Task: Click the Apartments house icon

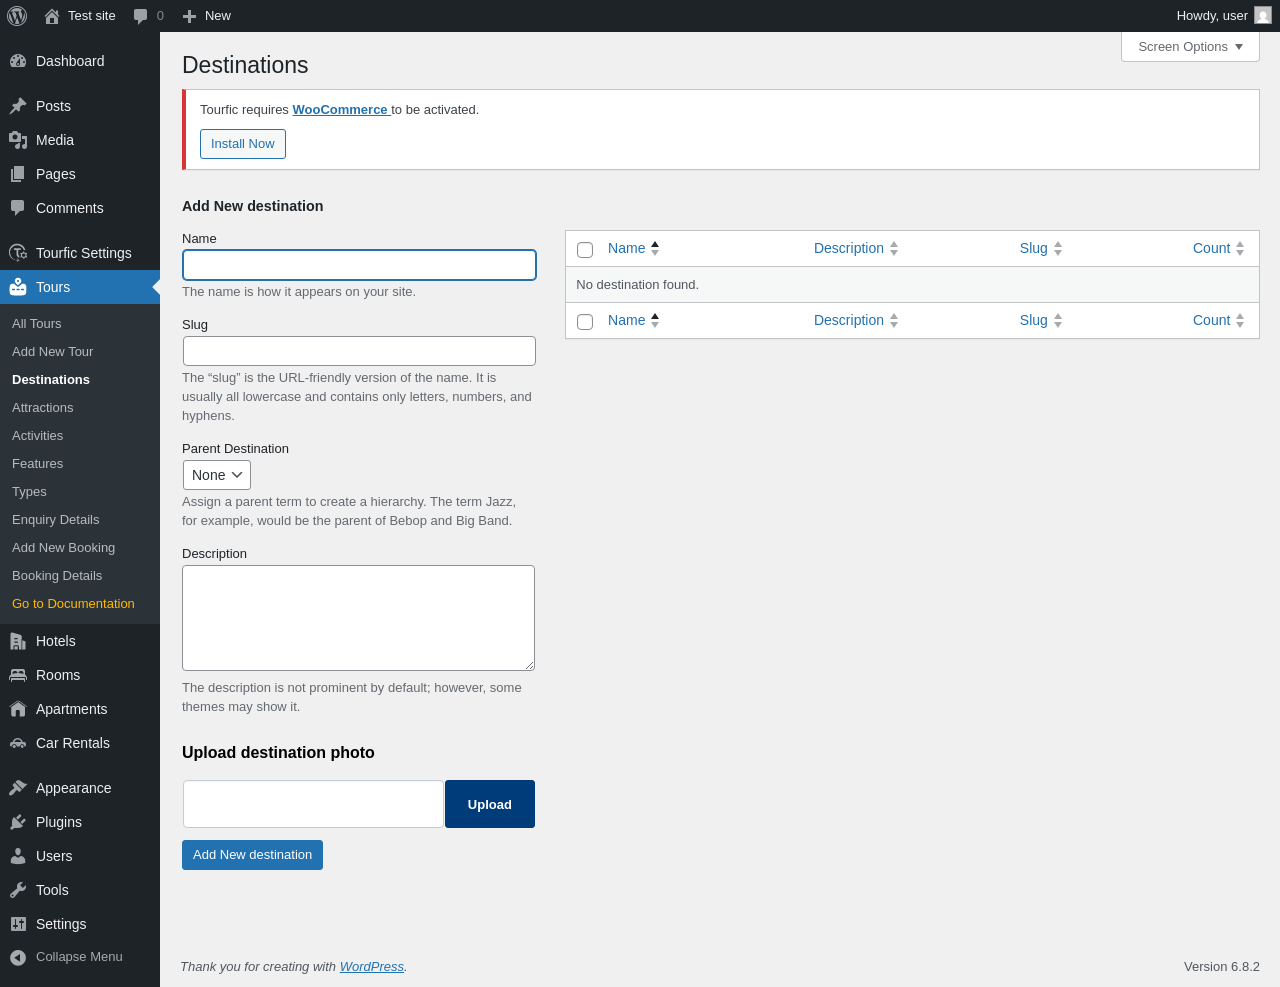Action: point(18,709)
